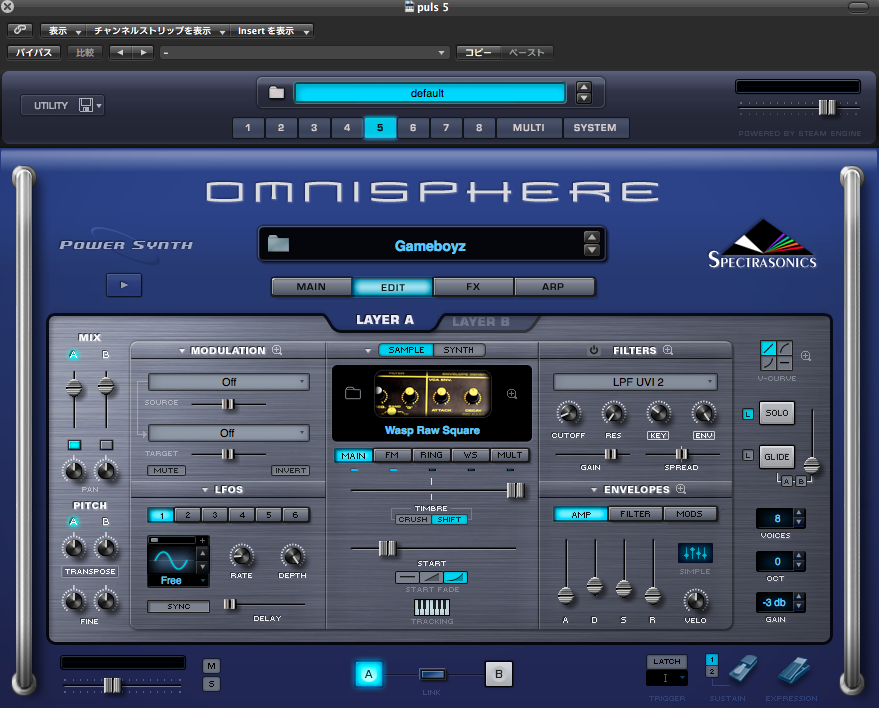Click the play arrow button under Power Synth

click(x=124, y=285)
